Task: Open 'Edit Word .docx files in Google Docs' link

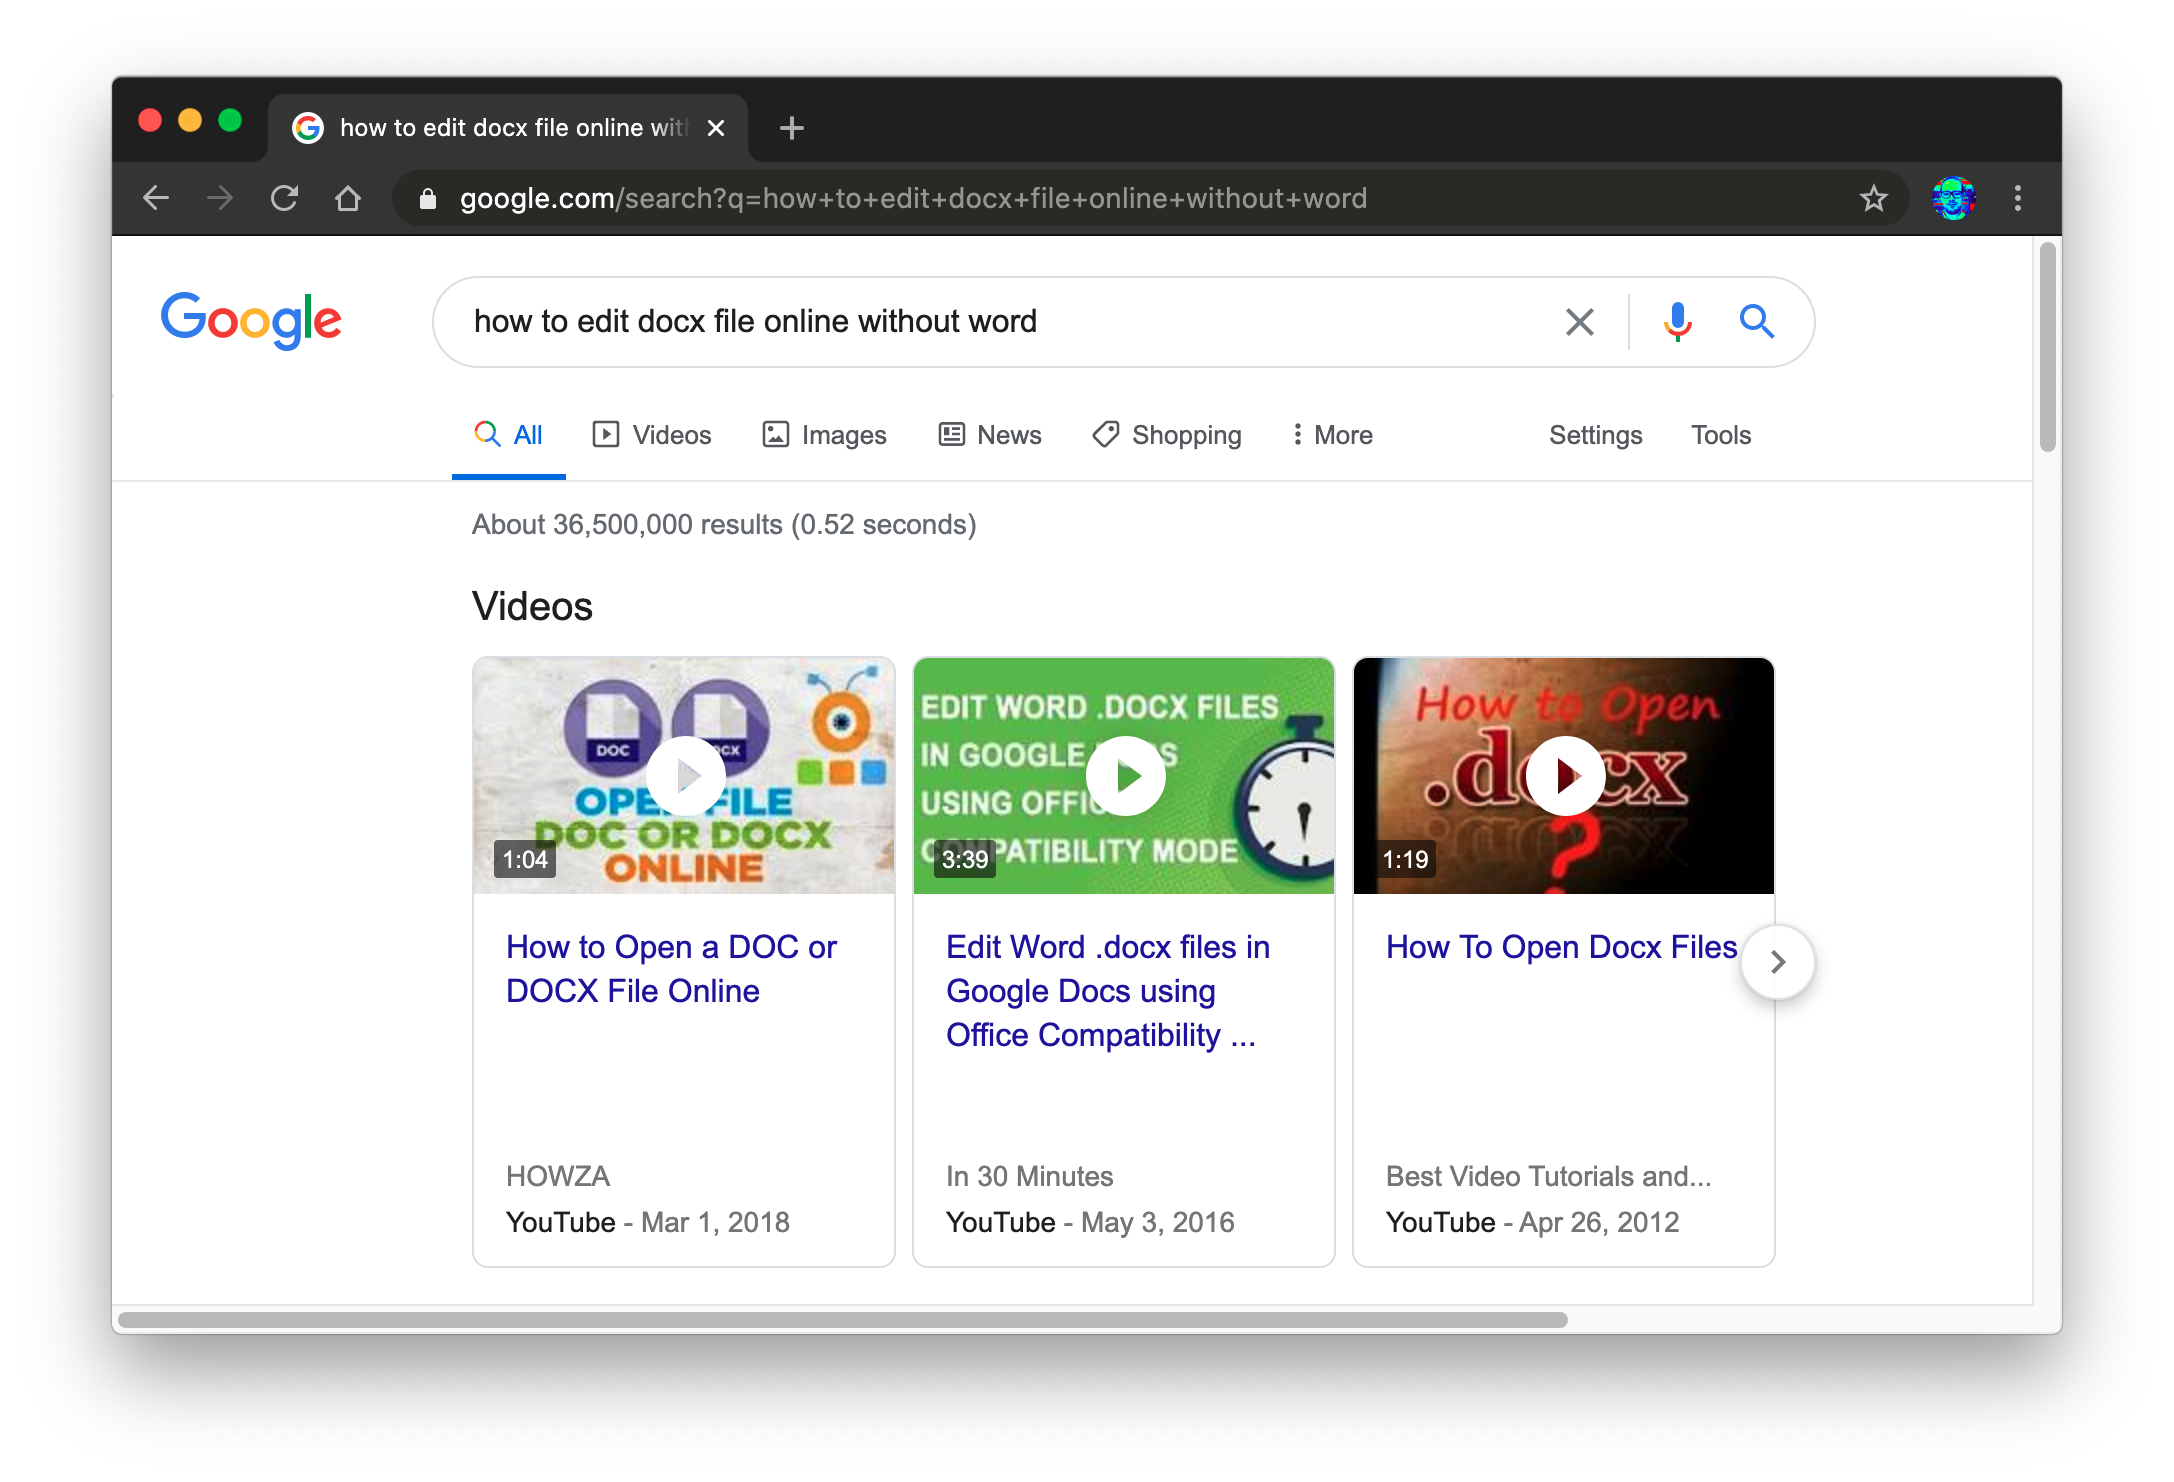Action: (x=1108, y=991)
